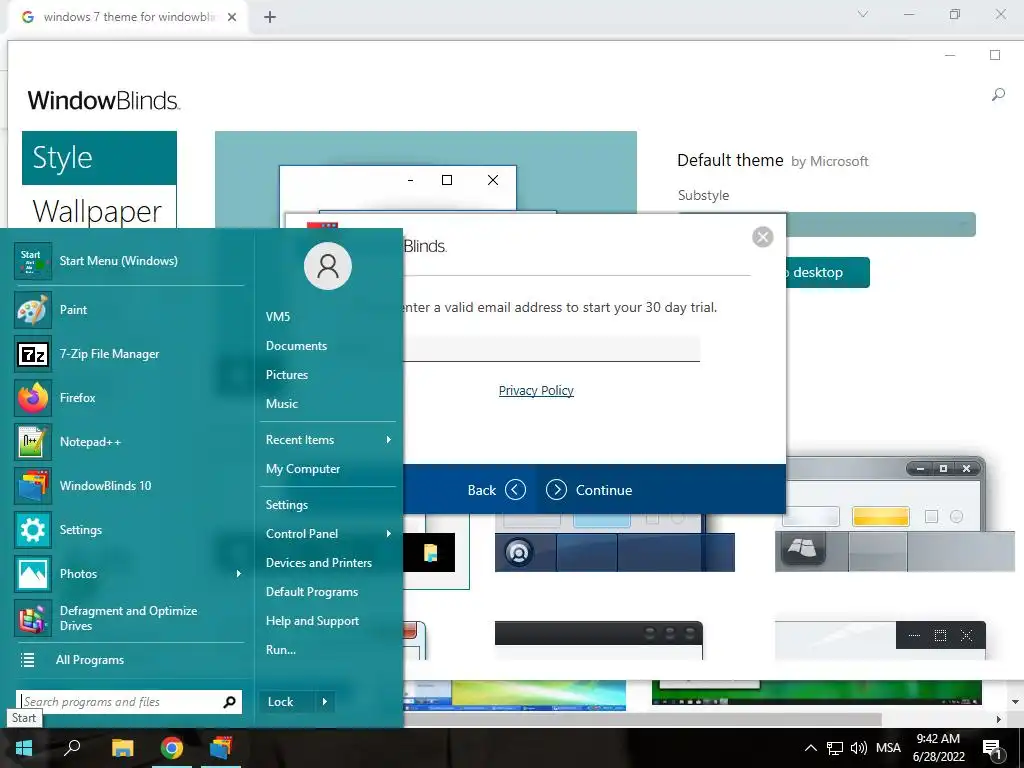The image size is (1024, 768).
Task: Switch to WindowBlinds taskbar icon
Action: 221,748
